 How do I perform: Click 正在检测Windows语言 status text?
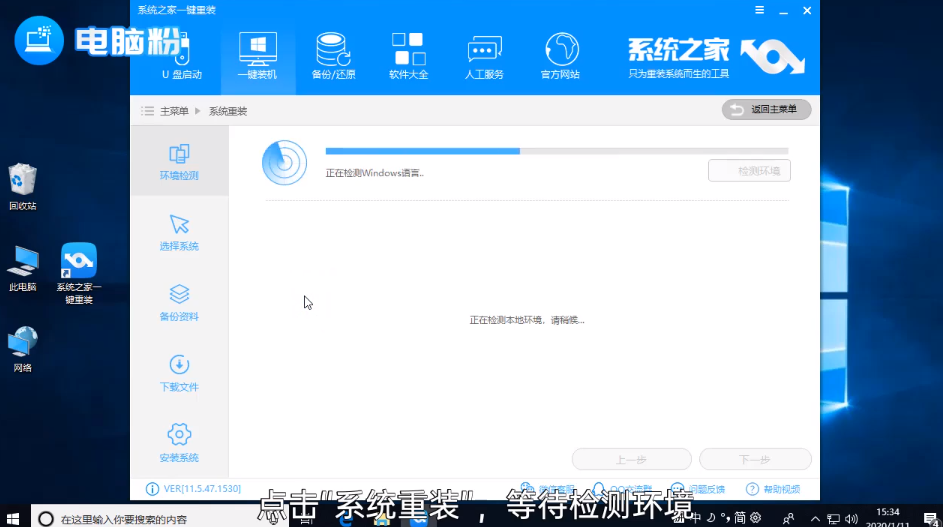coord(375,173)
